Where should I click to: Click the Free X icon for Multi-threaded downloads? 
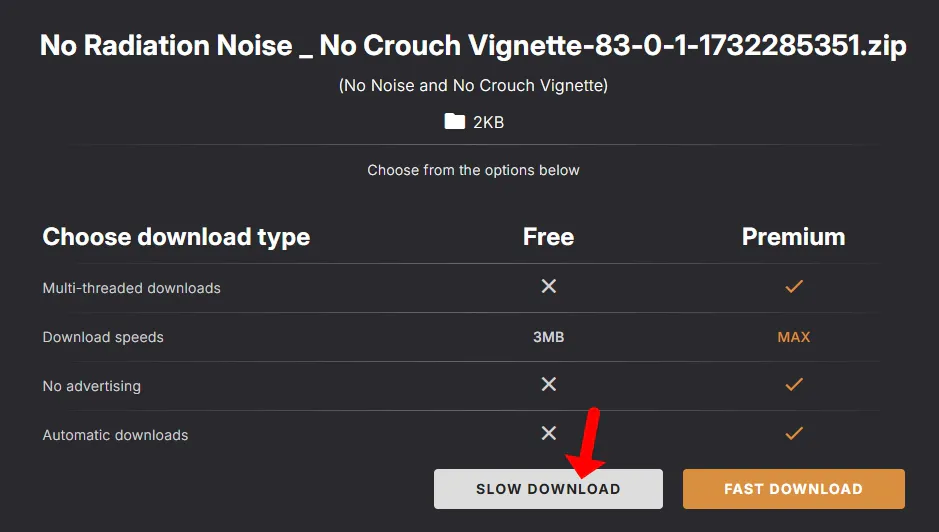pyautogui.click(x=548, y=287)
